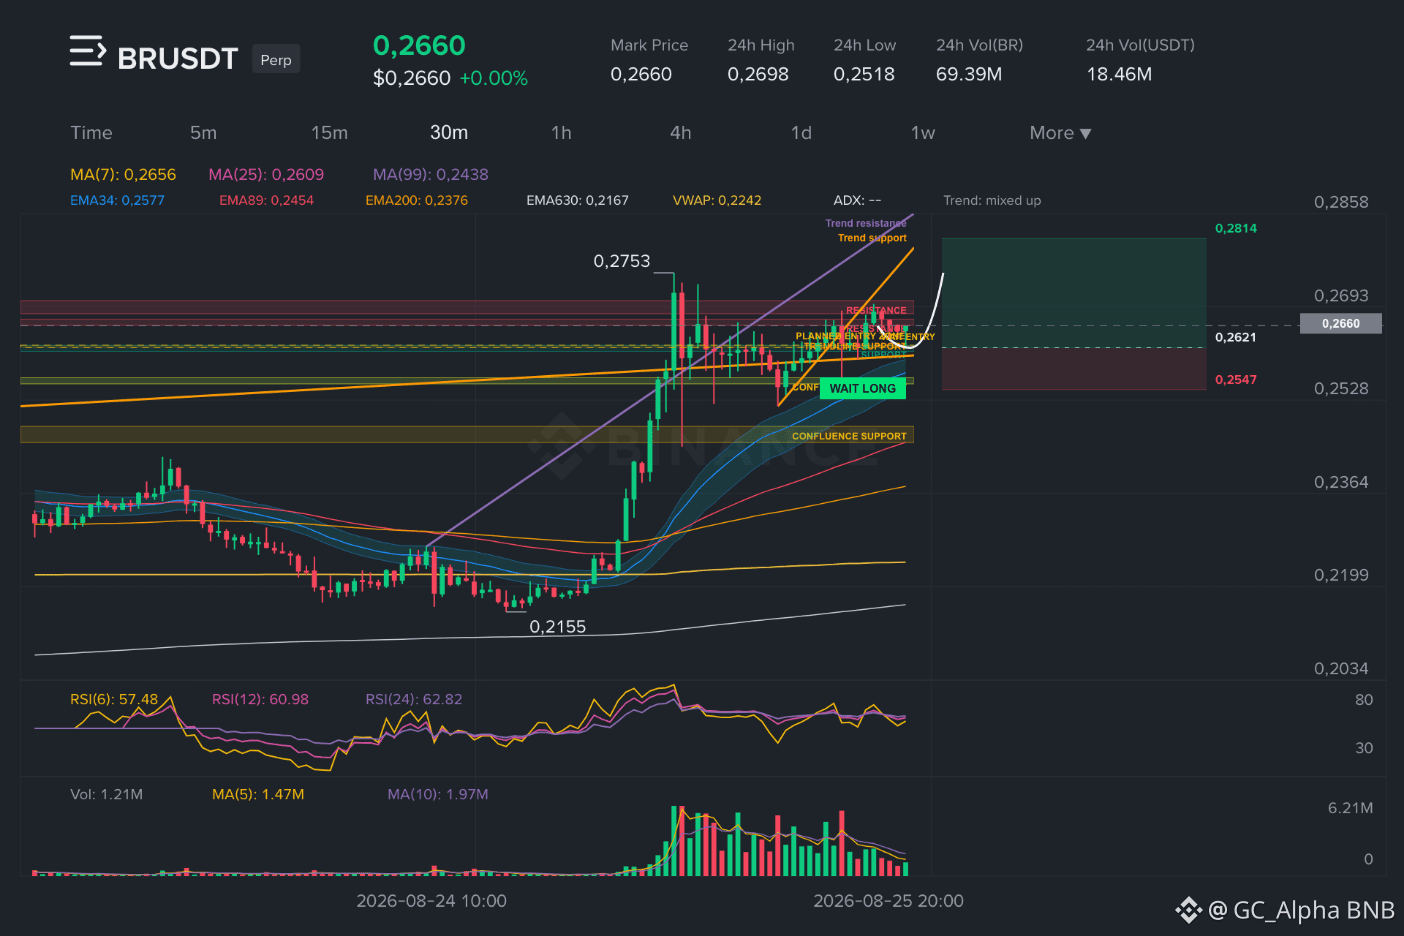Click the MA(7): 0,2656 indicator label
The width and height of the screenshot is (1404, 936).
123,174
